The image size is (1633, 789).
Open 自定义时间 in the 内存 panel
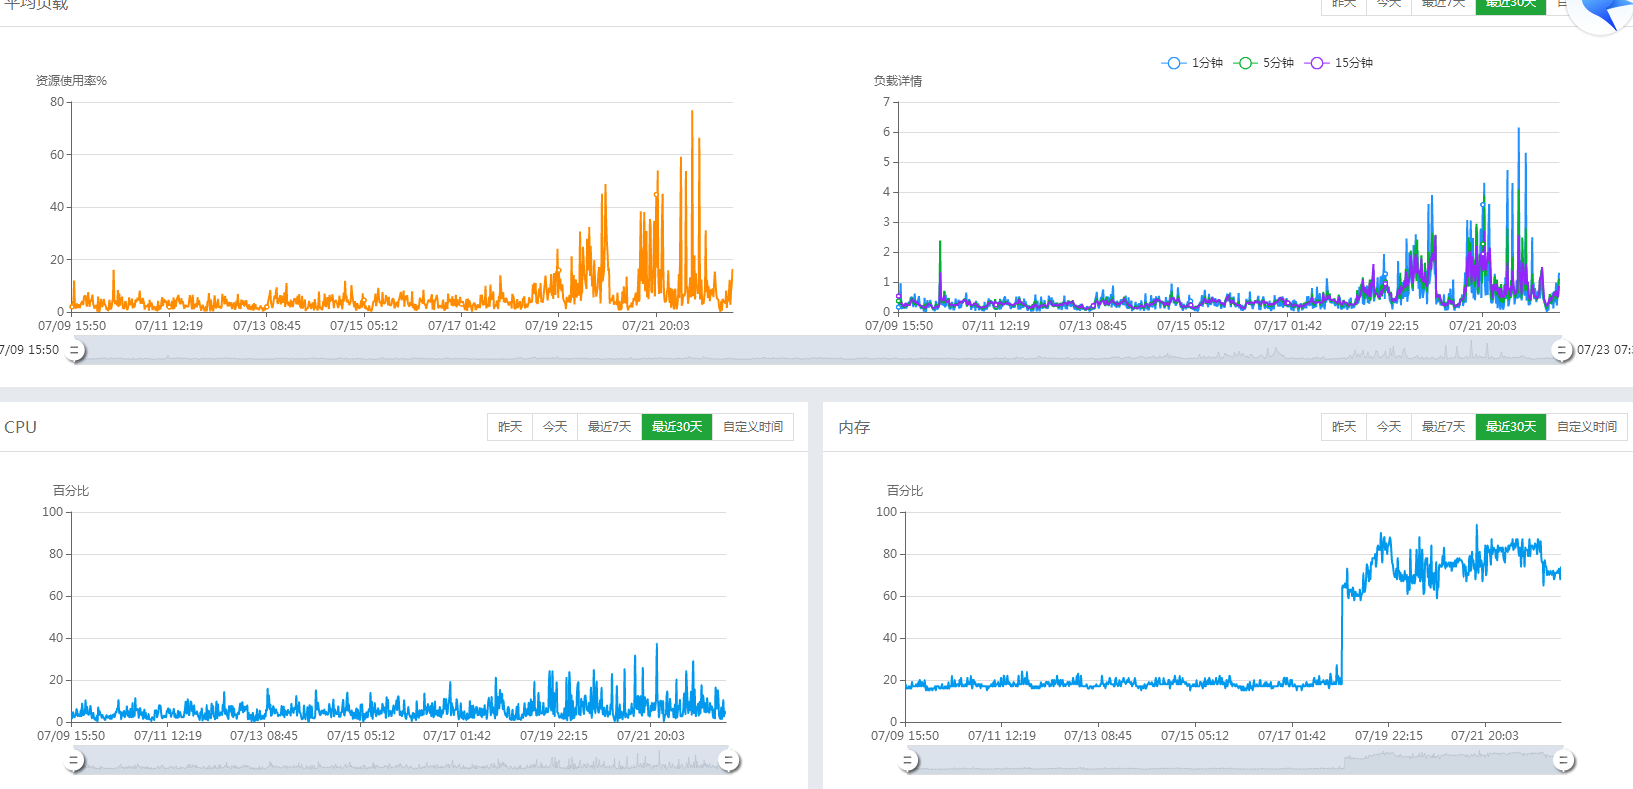click(1587, 427)
